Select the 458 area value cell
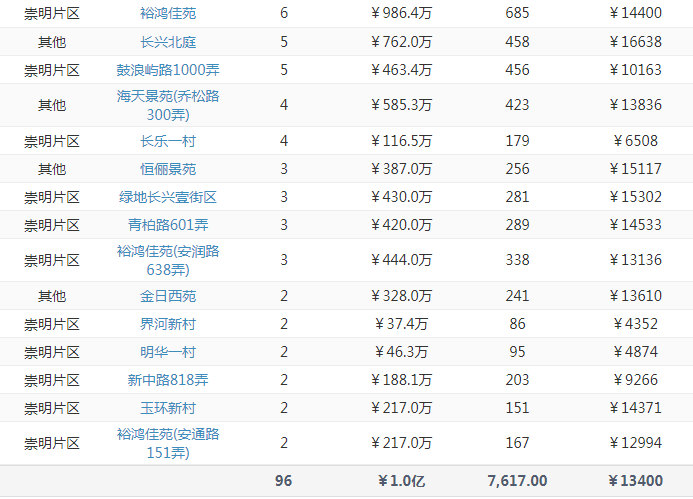 [517, 42]
